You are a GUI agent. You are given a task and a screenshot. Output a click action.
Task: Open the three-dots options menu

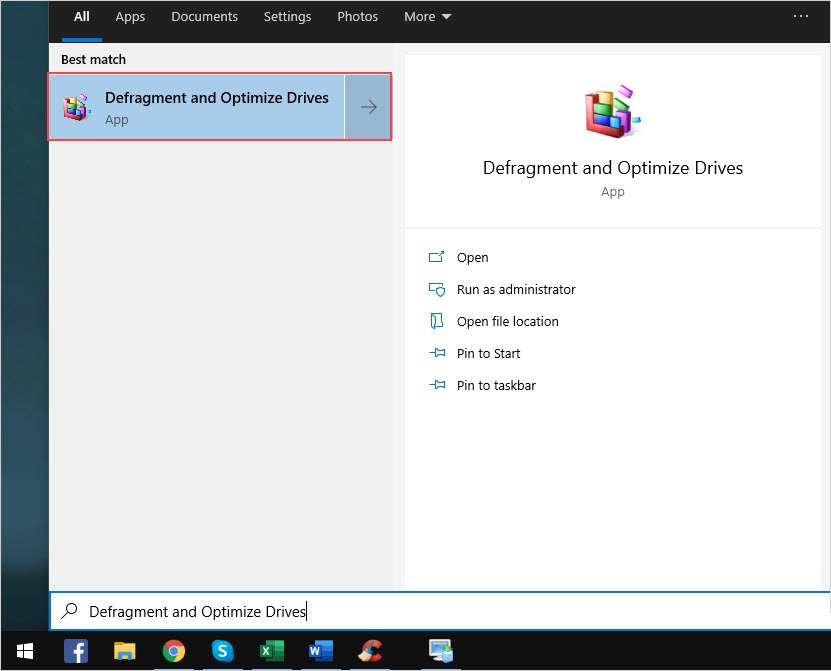[800, 17]
